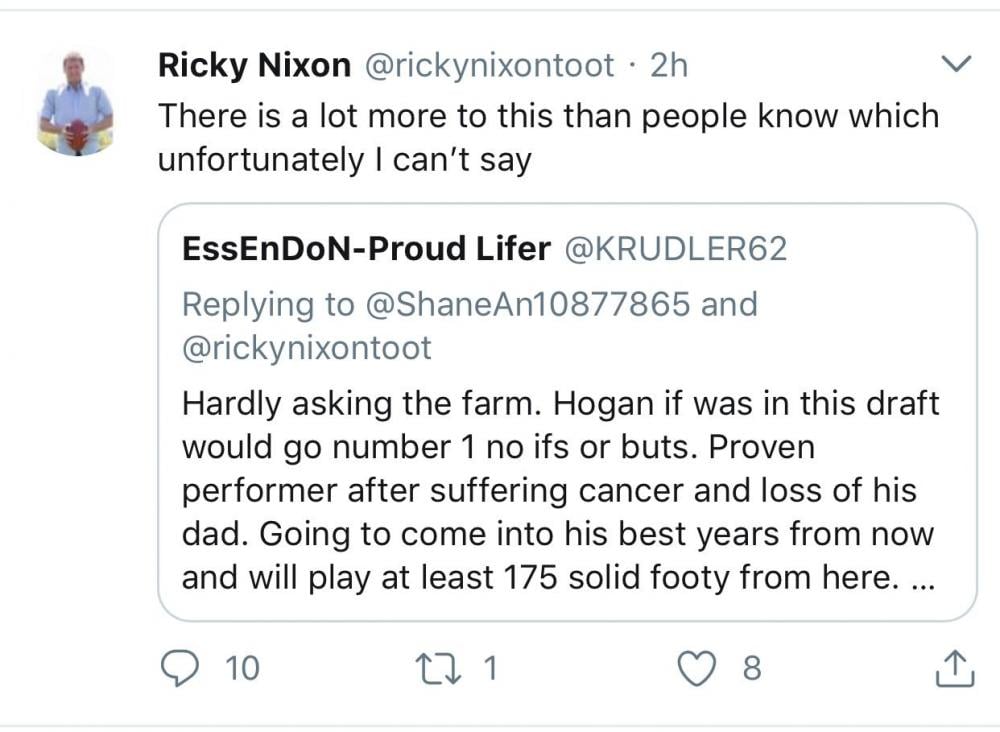Open the tweet options chevron menu

957,66
